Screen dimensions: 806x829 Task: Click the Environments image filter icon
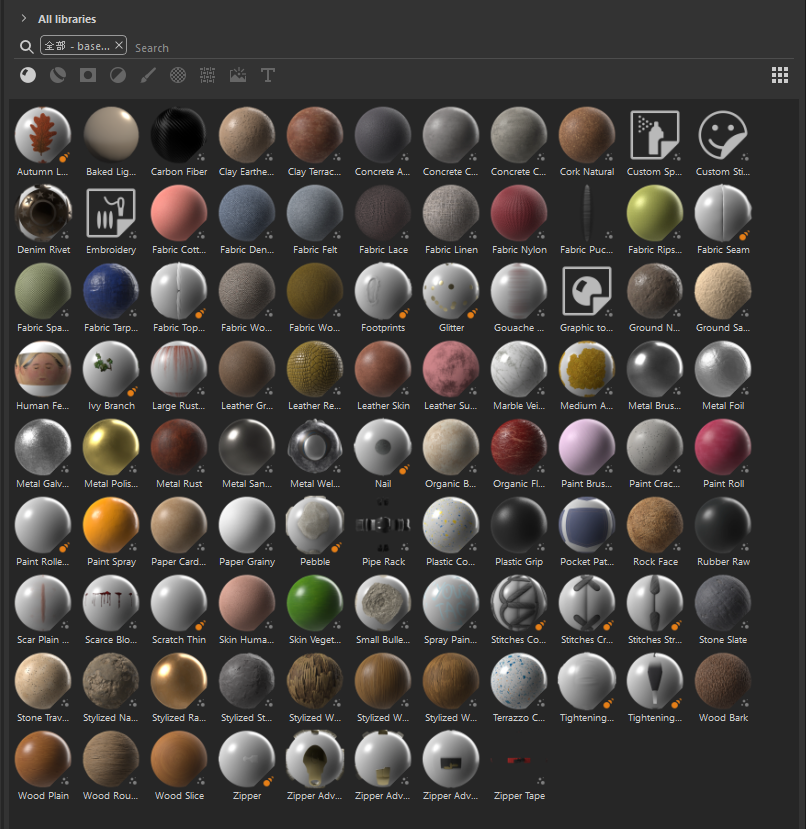click(x=238, y=75)
